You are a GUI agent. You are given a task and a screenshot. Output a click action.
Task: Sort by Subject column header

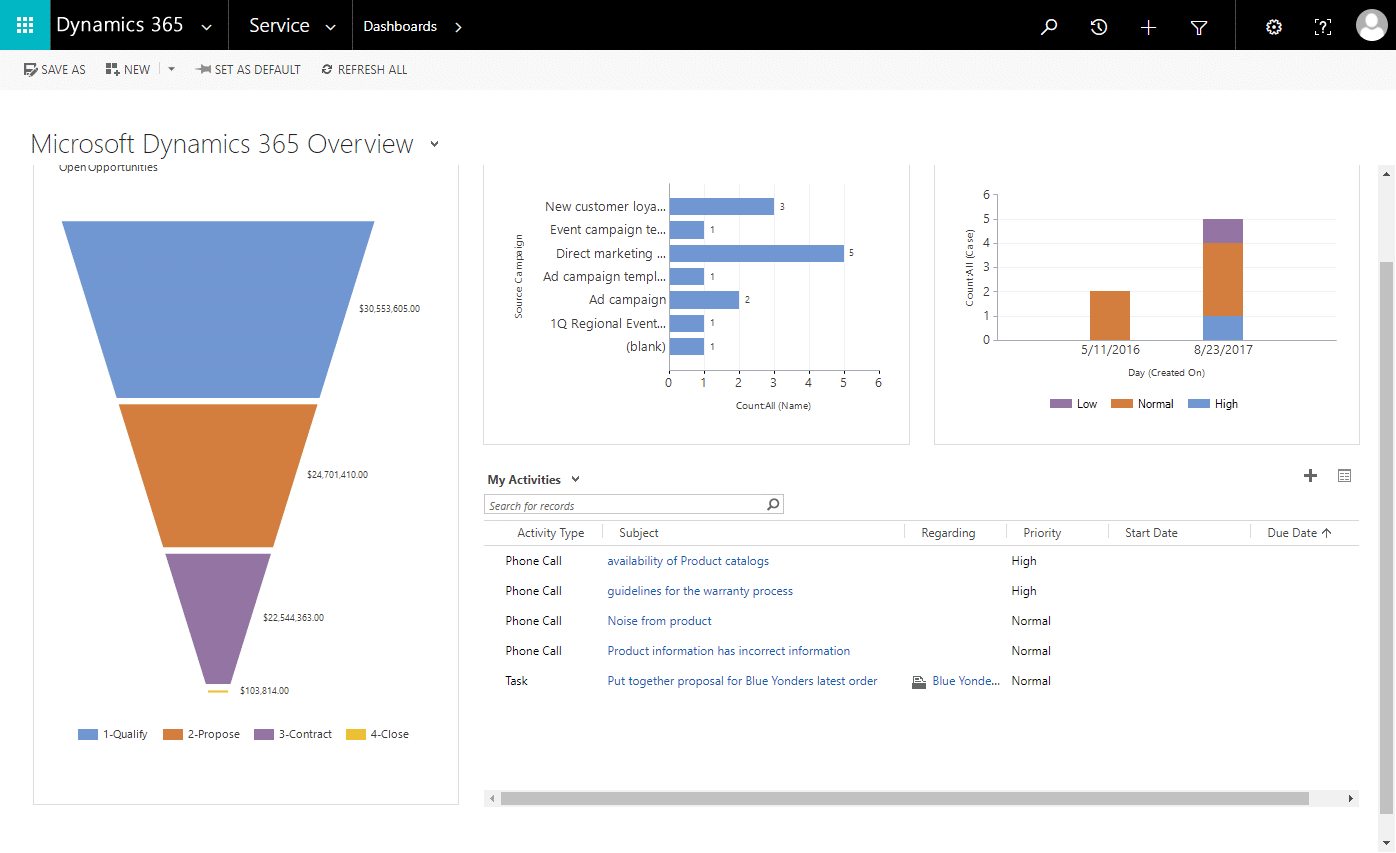(x=638, y=533)
